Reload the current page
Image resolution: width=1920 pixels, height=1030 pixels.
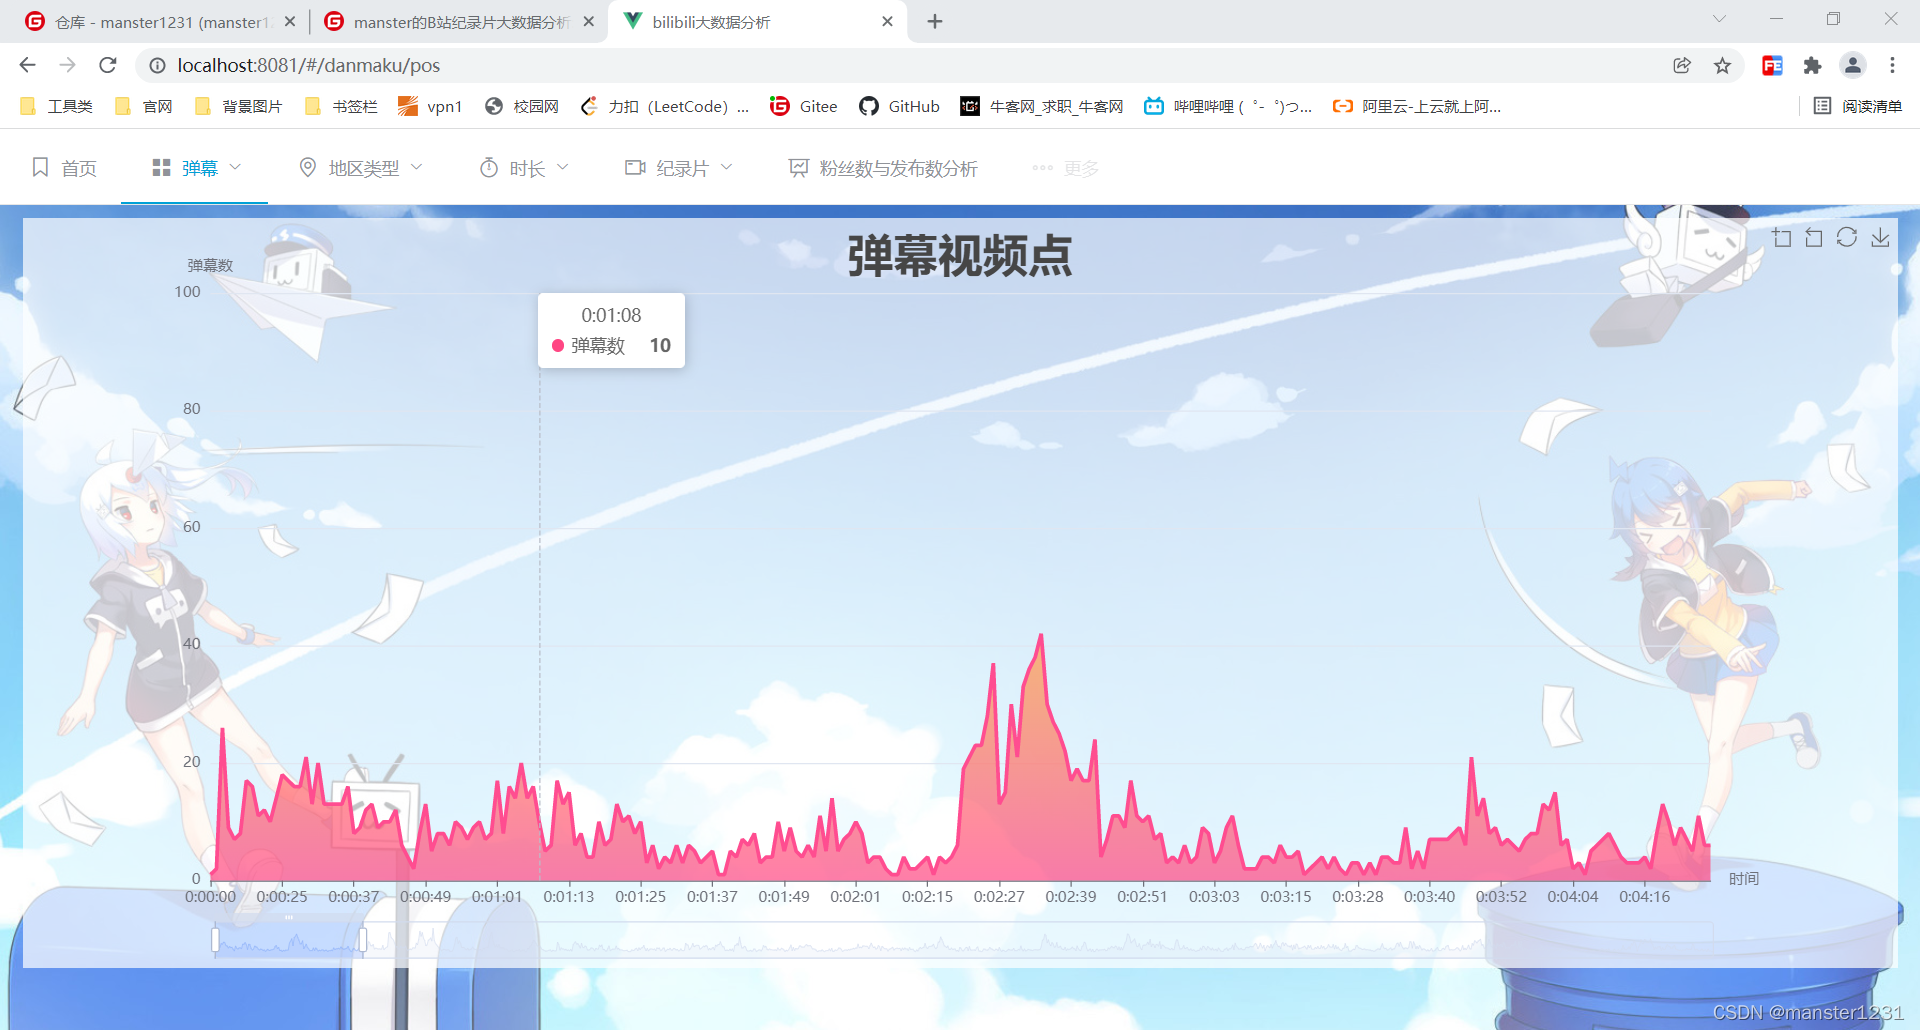(x=108, y=65)
